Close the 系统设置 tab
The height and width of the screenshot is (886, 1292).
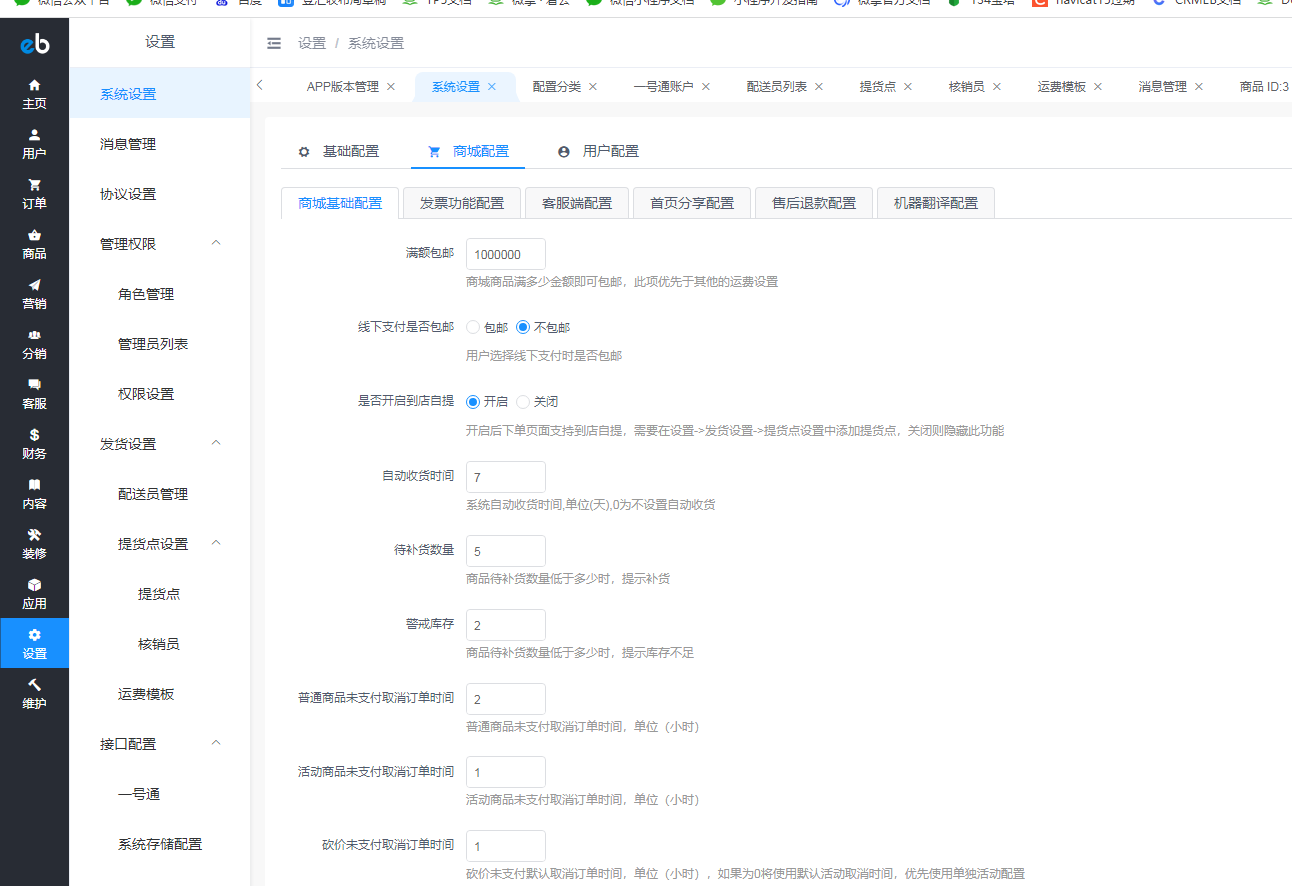(492, 87)
